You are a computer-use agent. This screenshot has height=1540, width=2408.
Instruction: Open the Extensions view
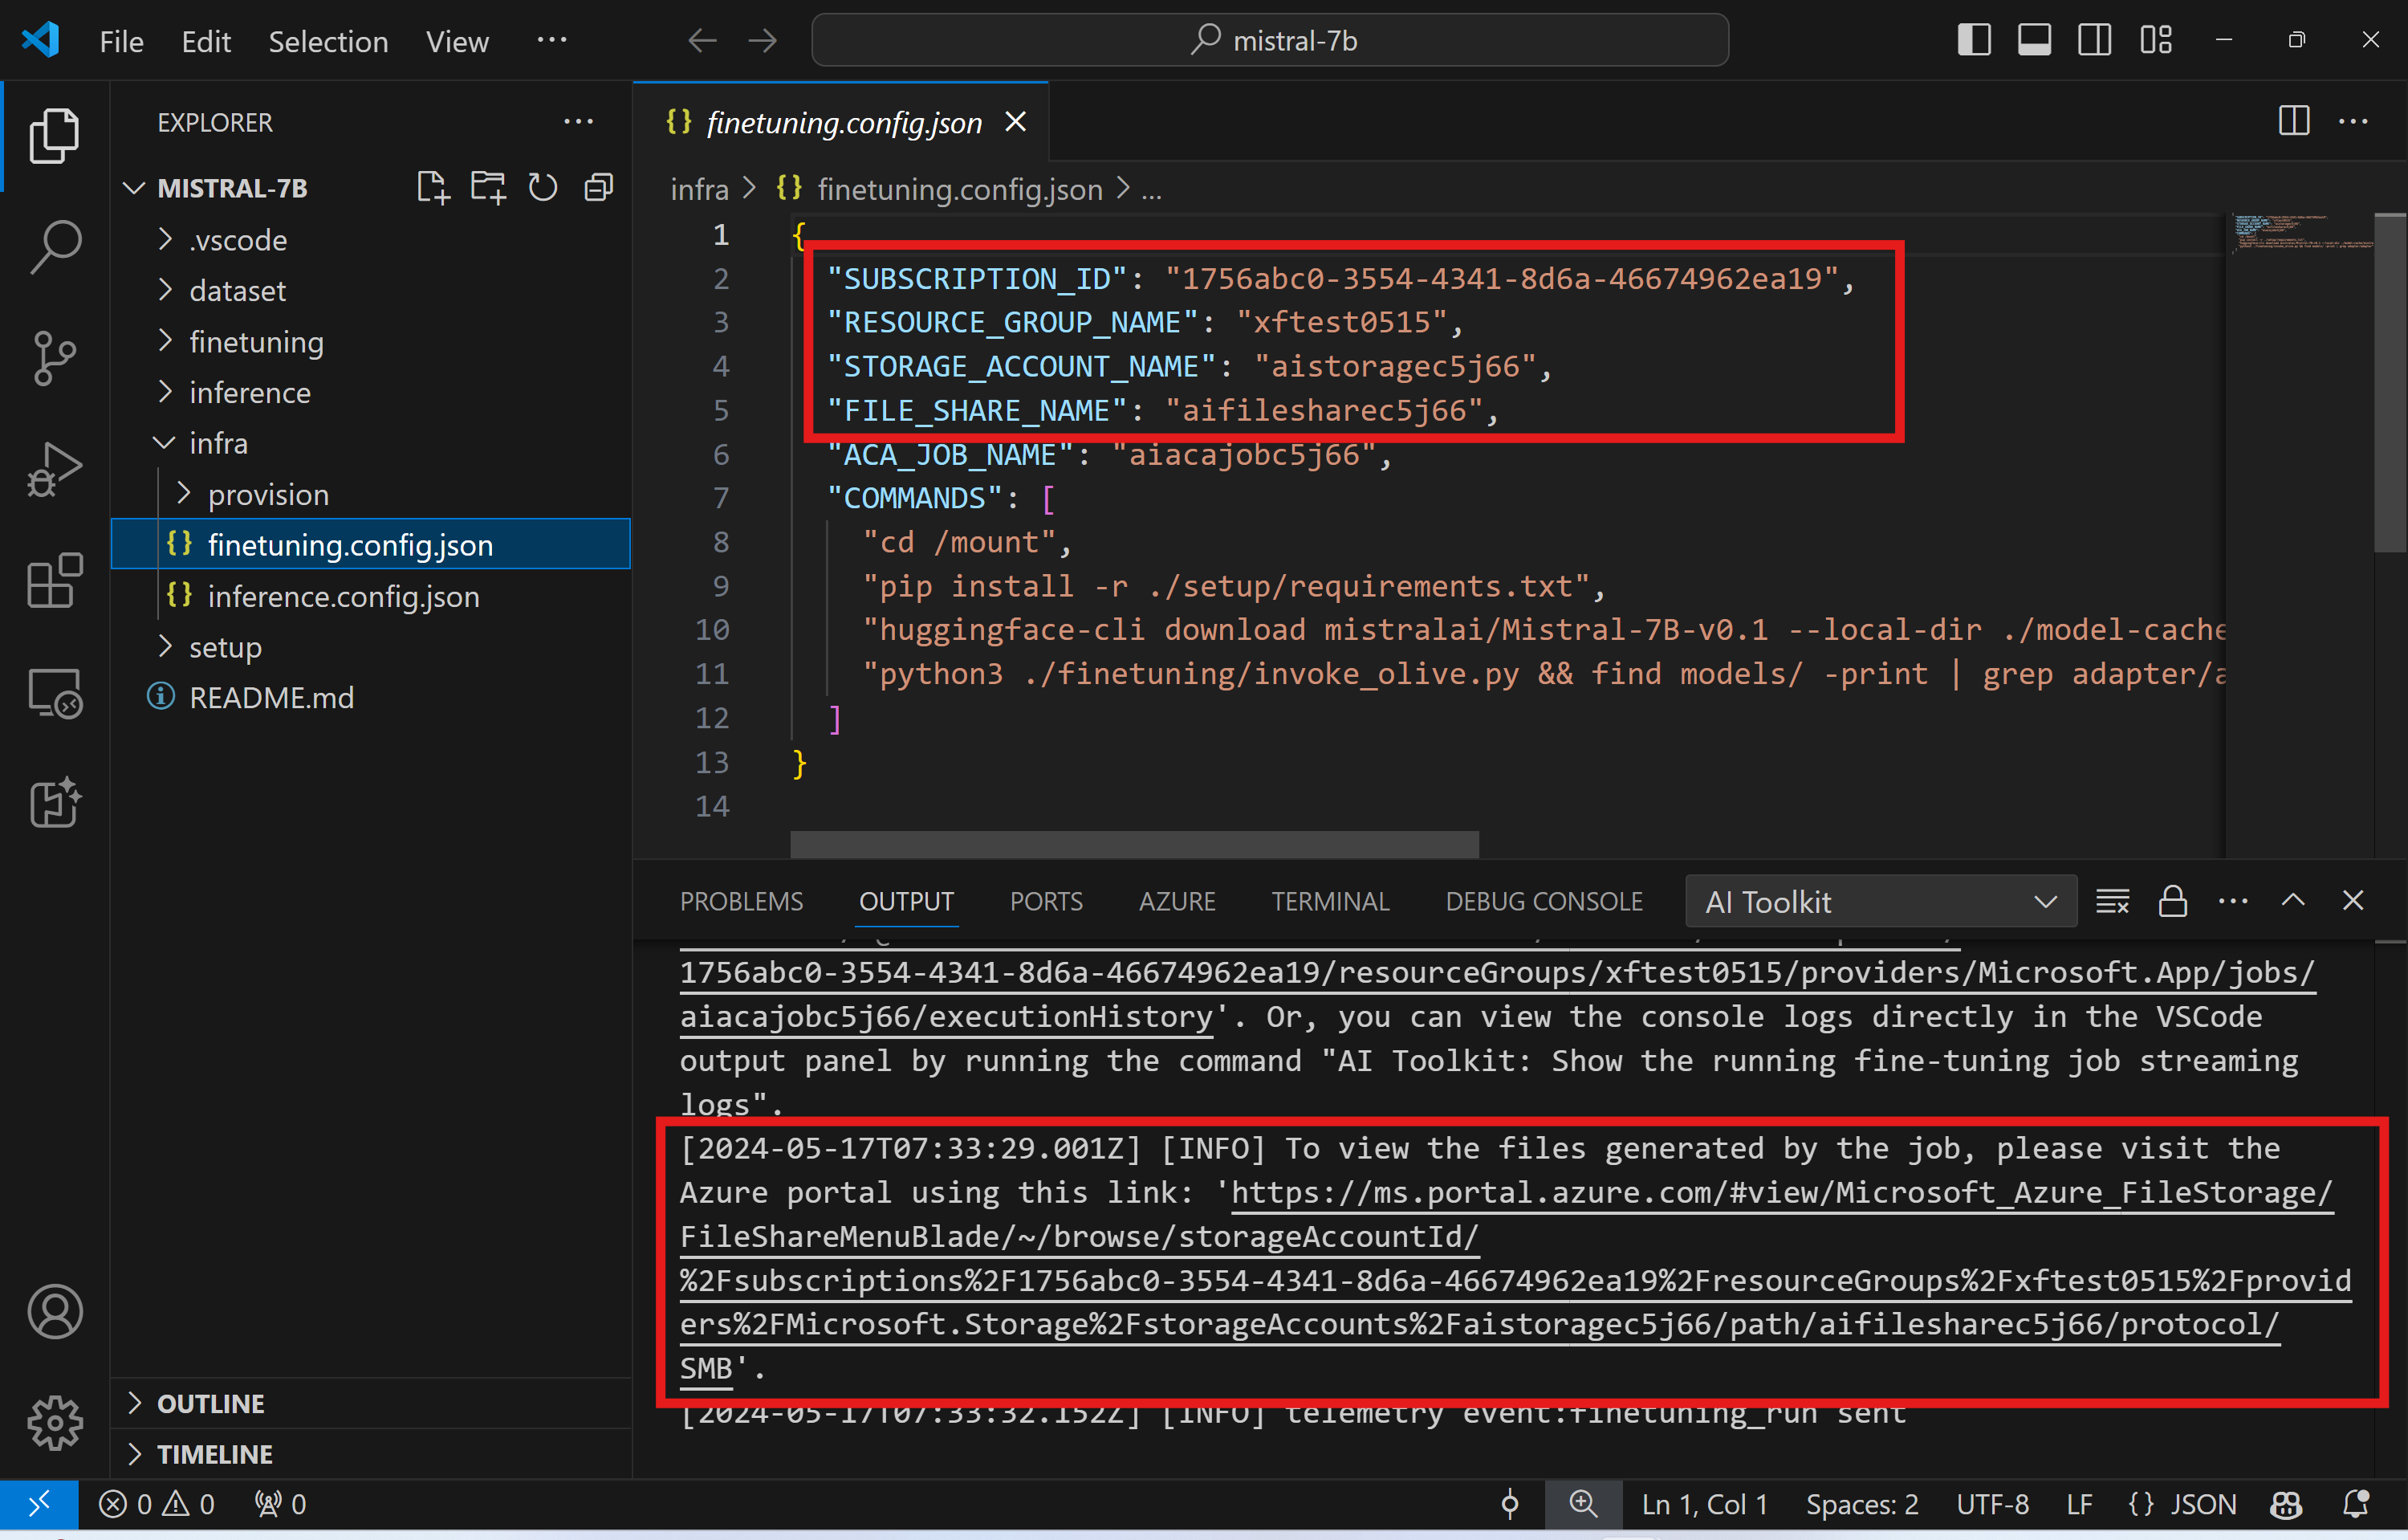click(54, 581)
